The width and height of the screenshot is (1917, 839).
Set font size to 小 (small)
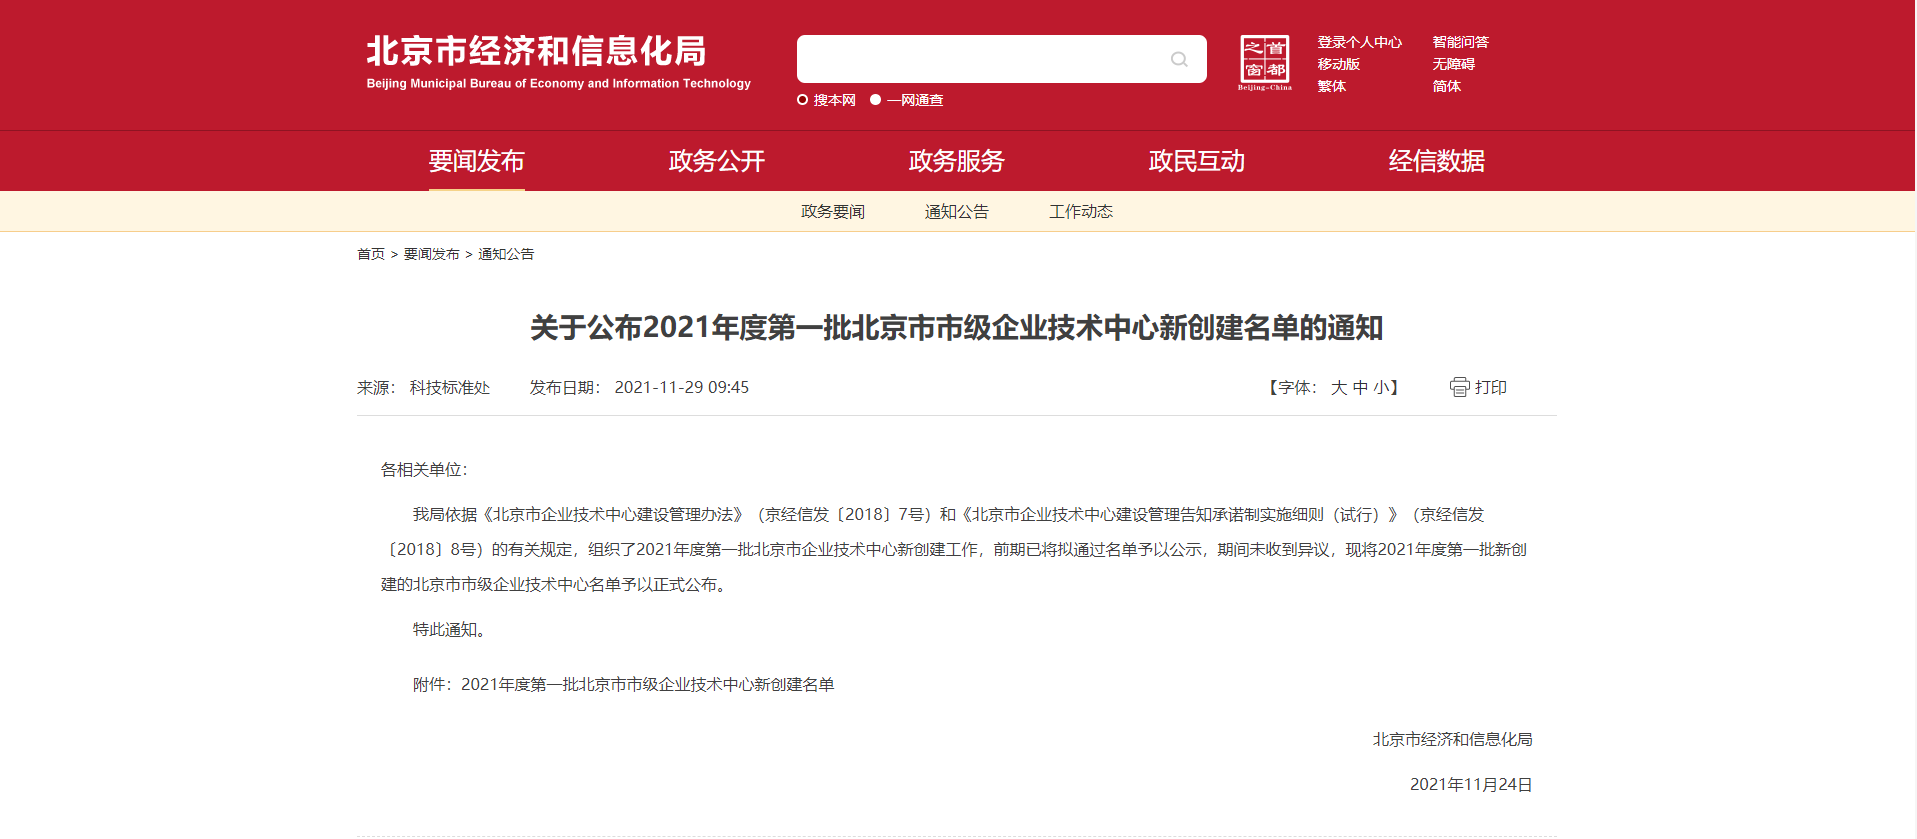tap(1380, 388)
